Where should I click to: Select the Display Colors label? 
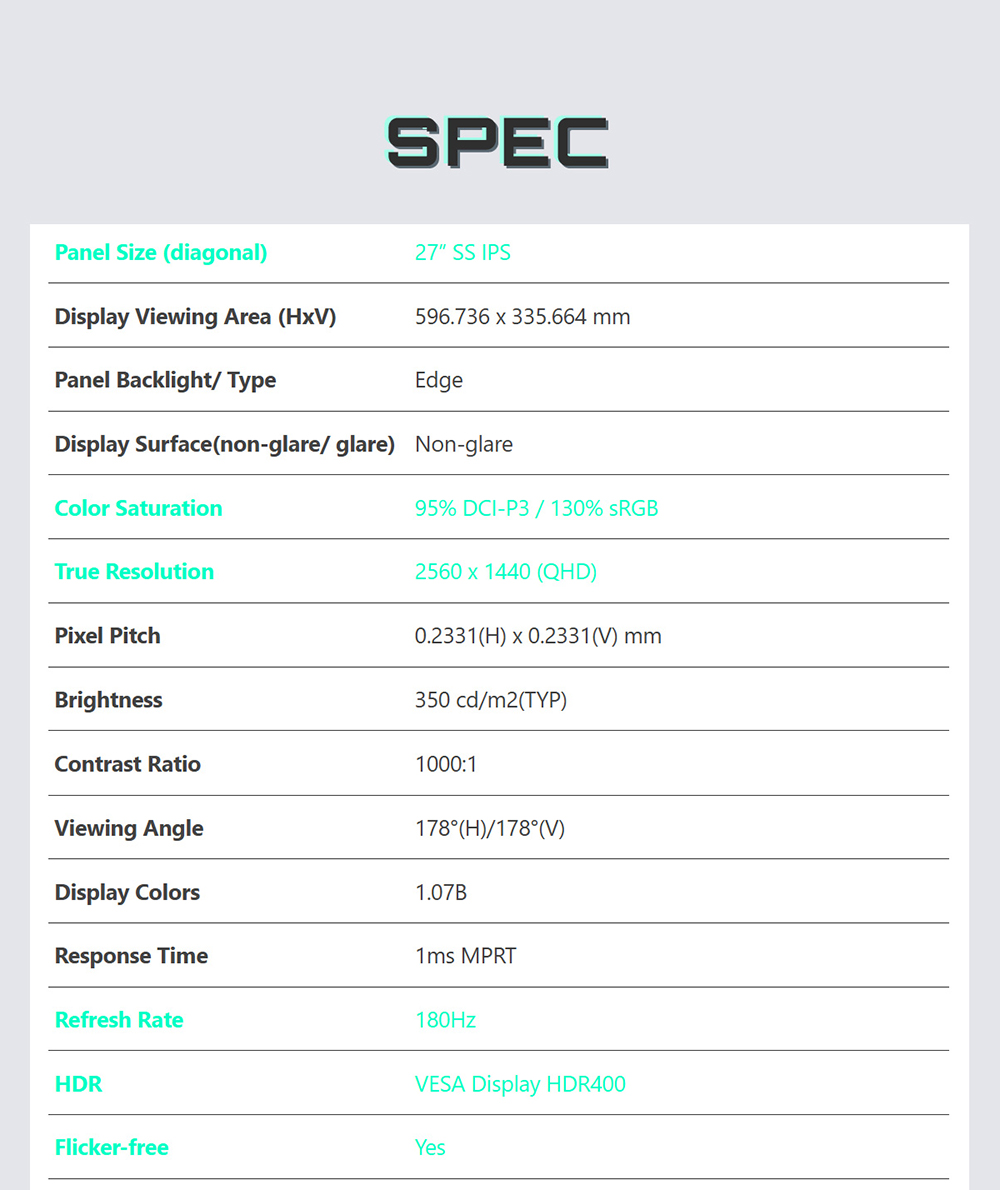point(127,892)
